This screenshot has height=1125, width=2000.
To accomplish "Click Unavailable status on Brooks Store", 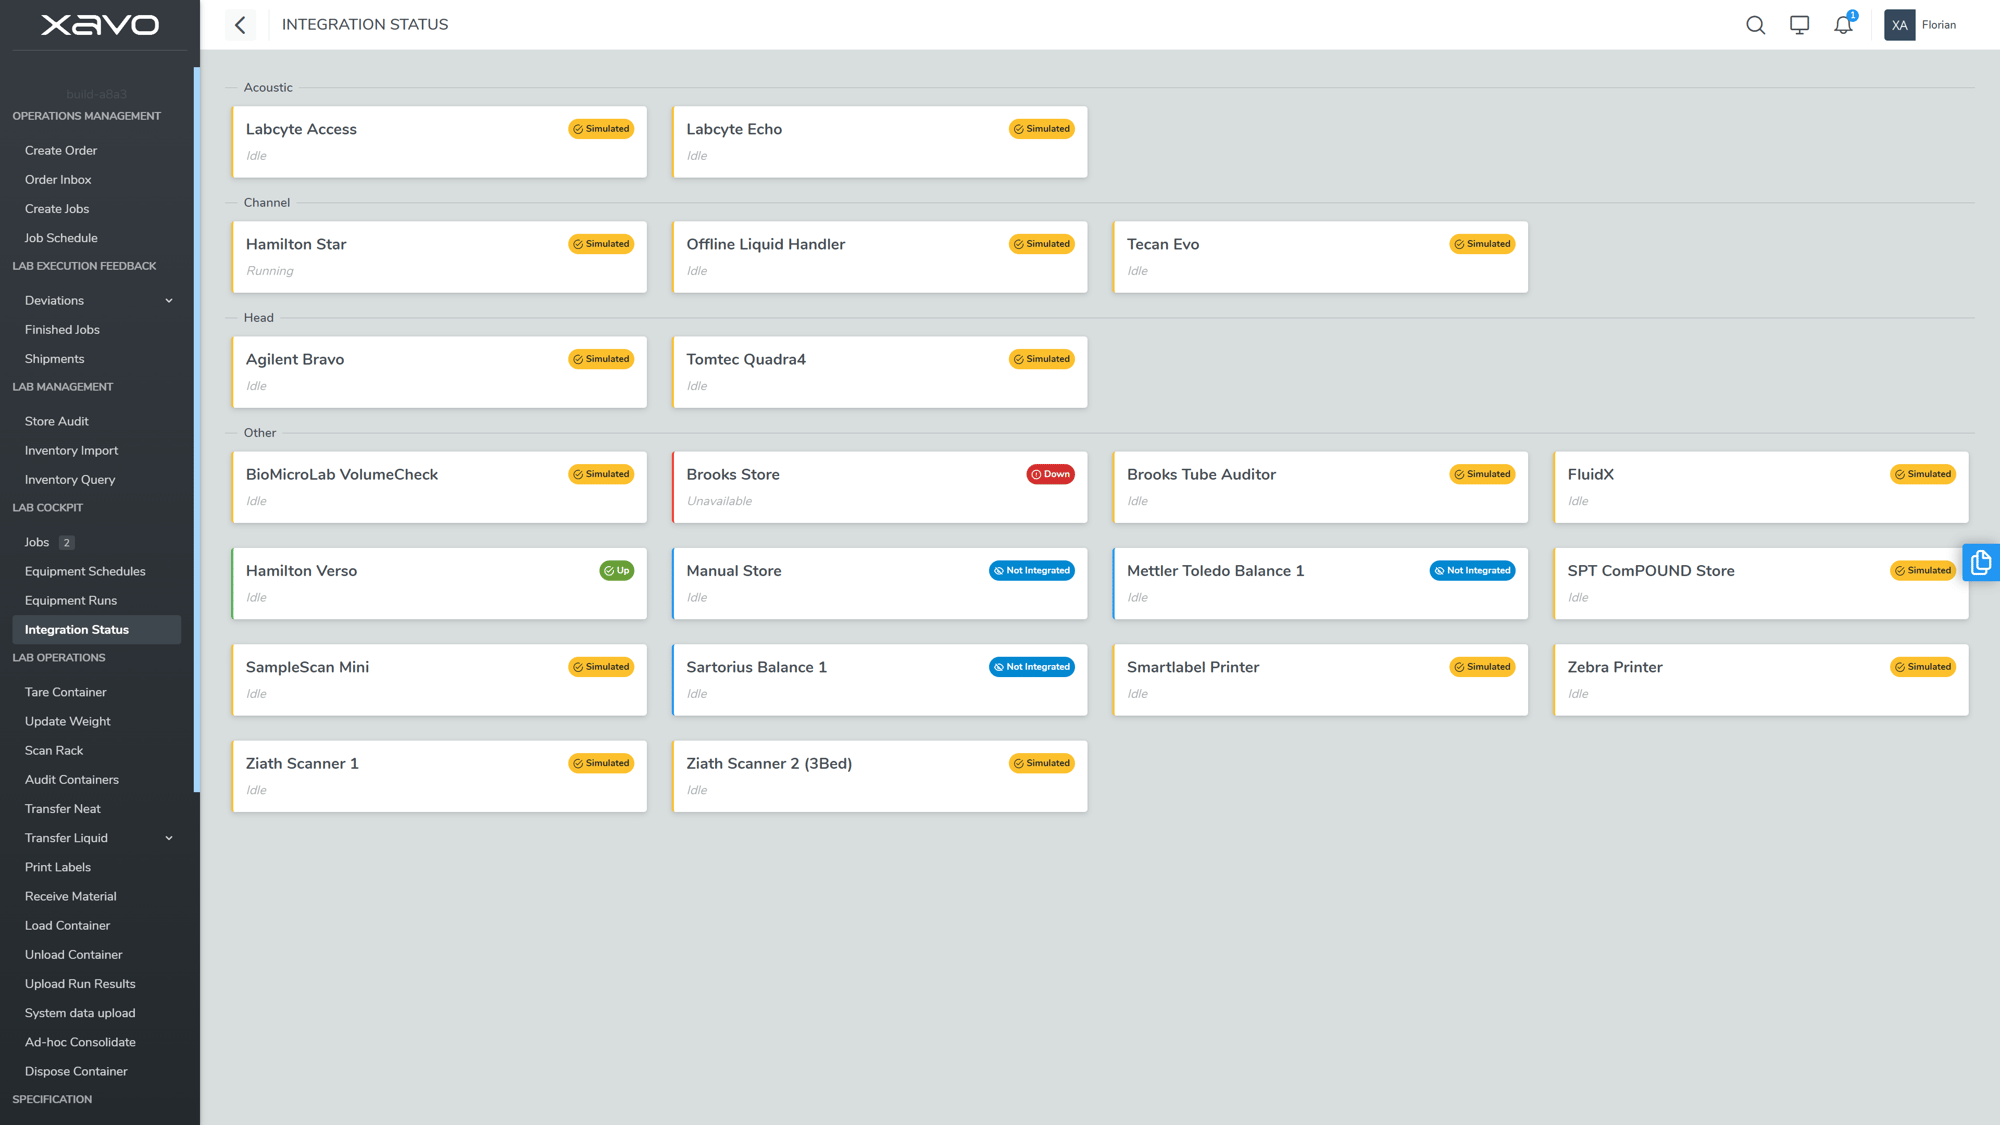I will [x=719, y=501].
